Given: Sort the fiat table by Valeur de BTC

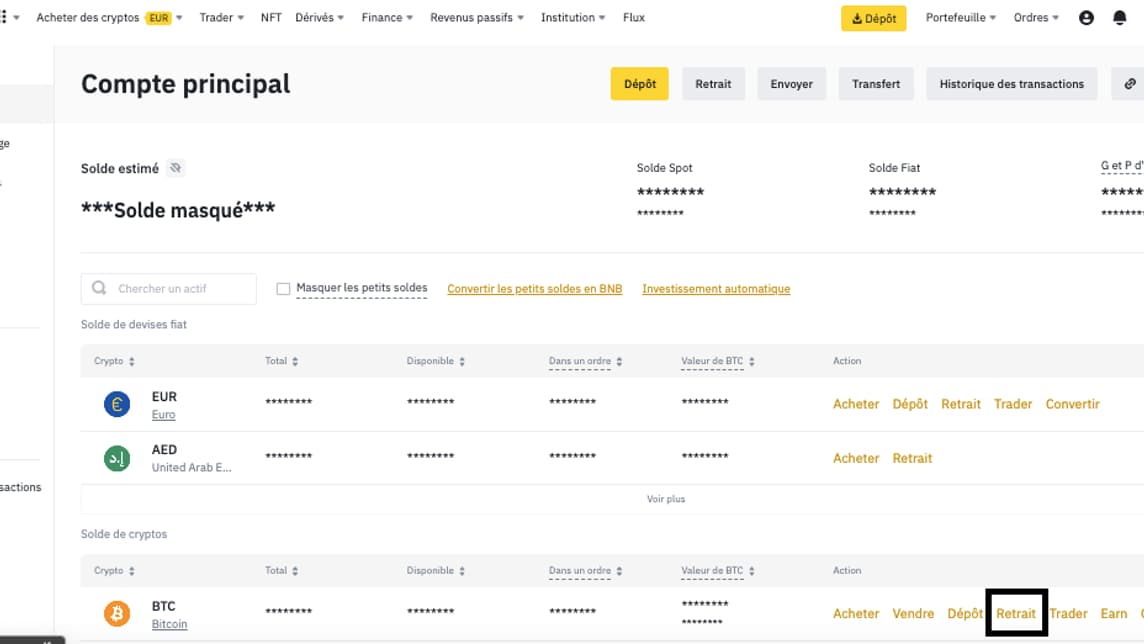Looking at the screenshot, I should [x=751, y=361].
